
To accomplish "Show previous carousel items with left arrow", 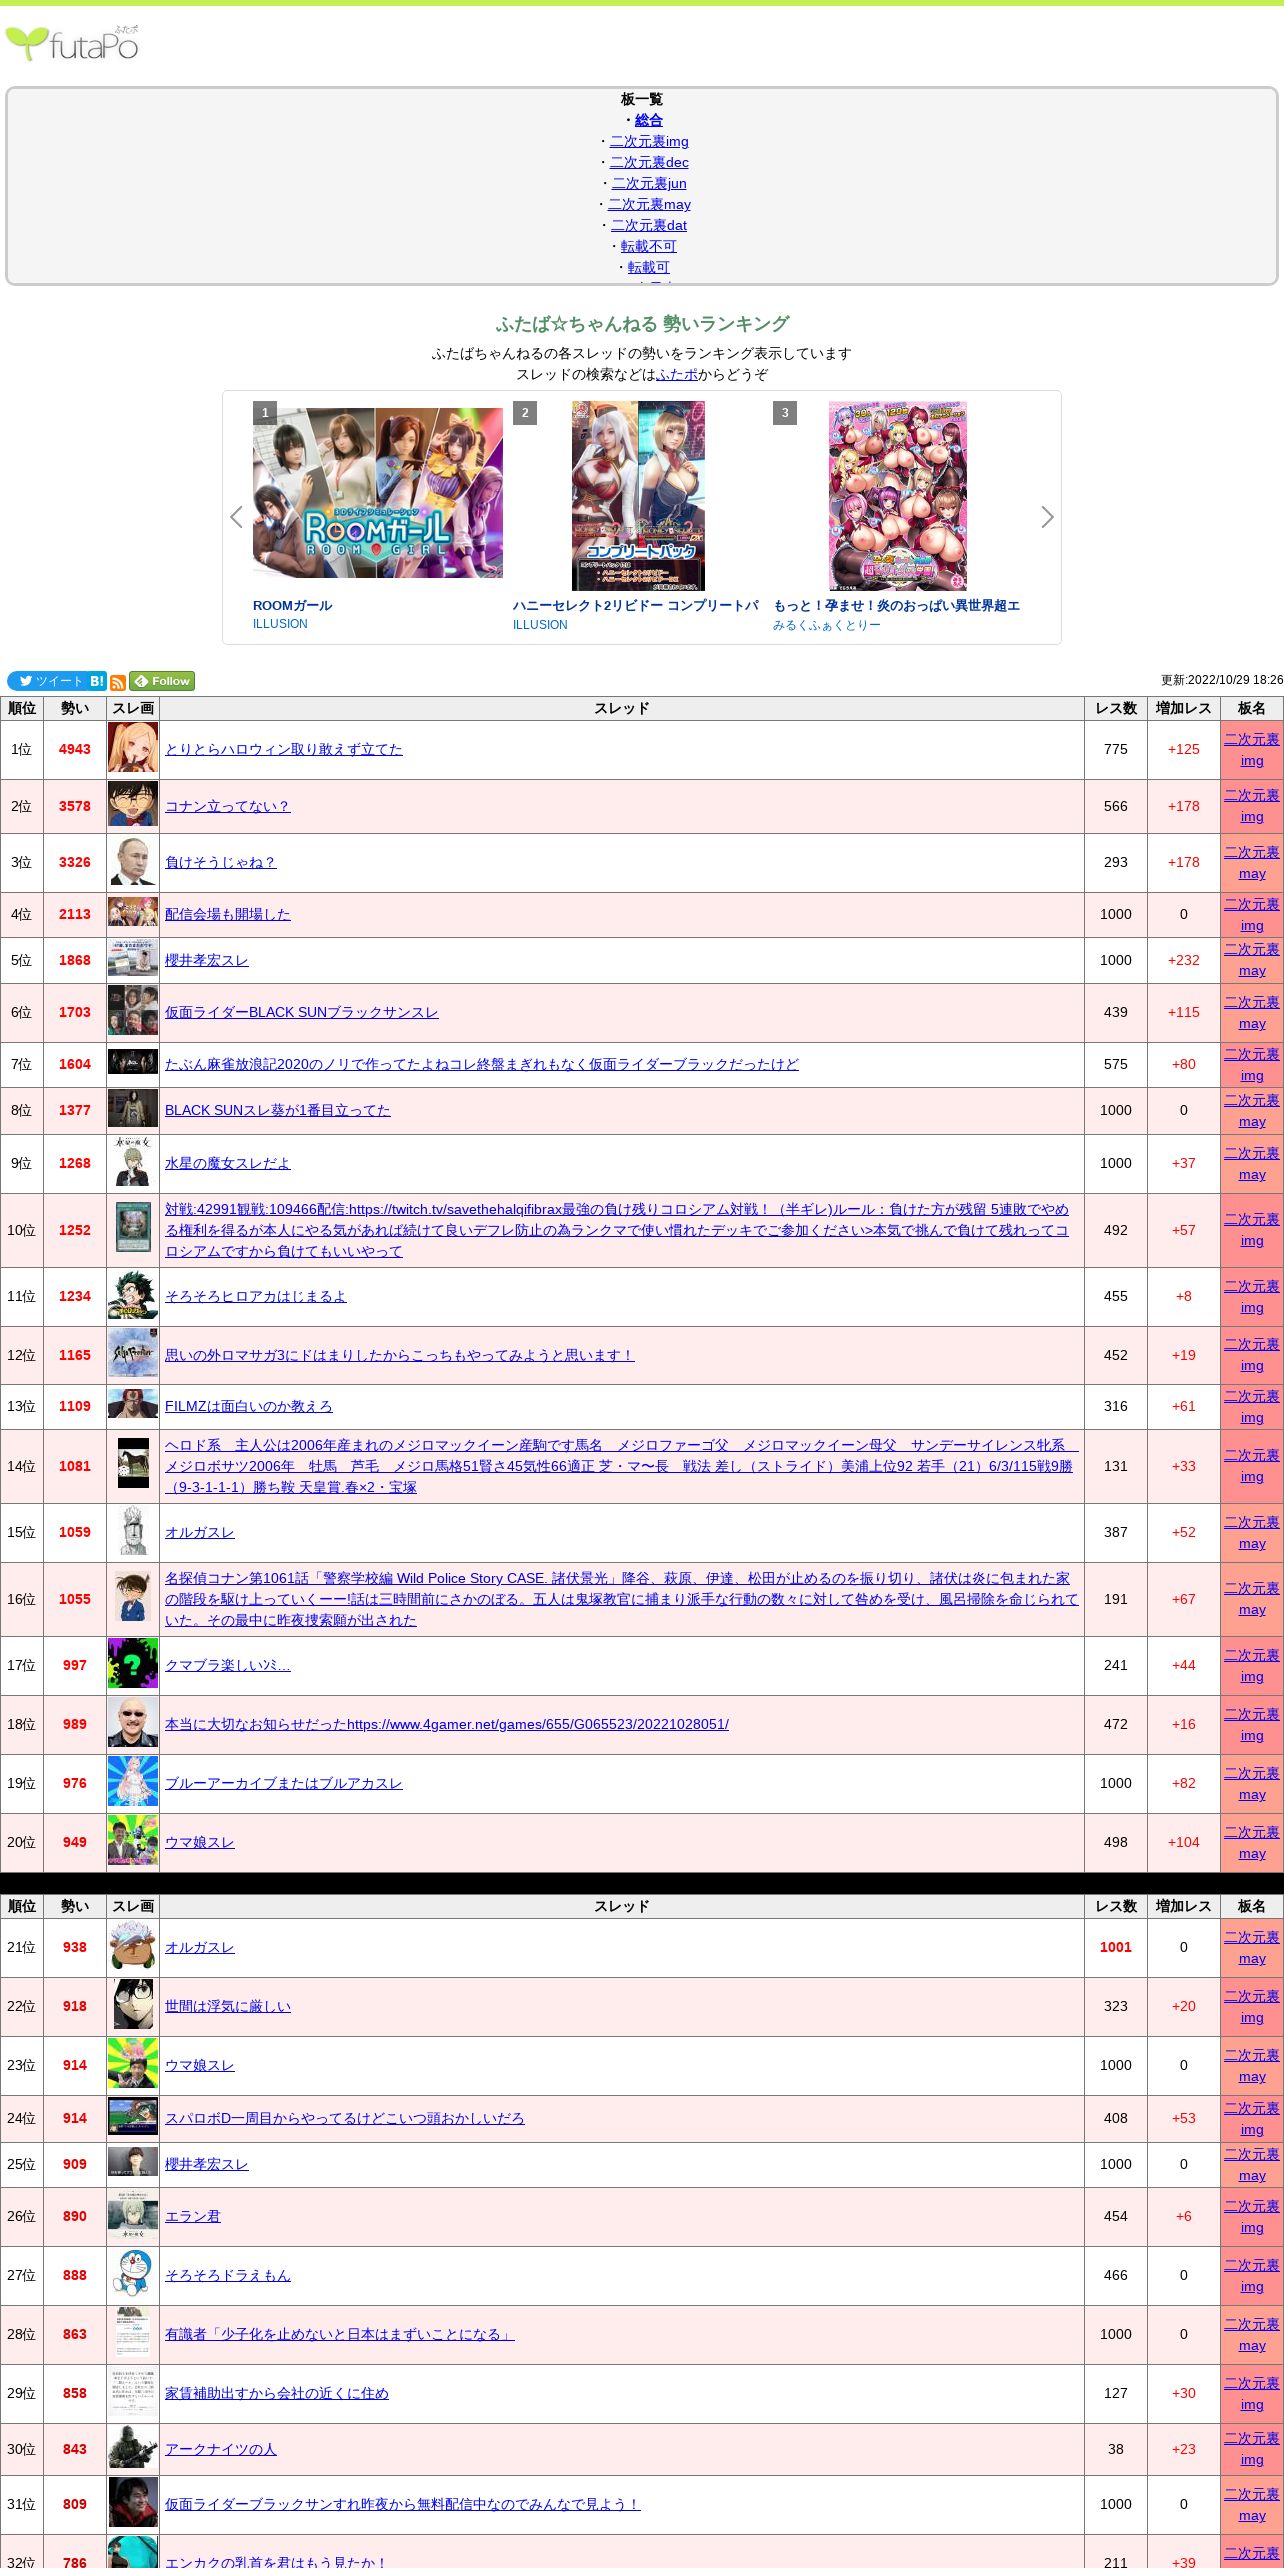I will (236, 517).
